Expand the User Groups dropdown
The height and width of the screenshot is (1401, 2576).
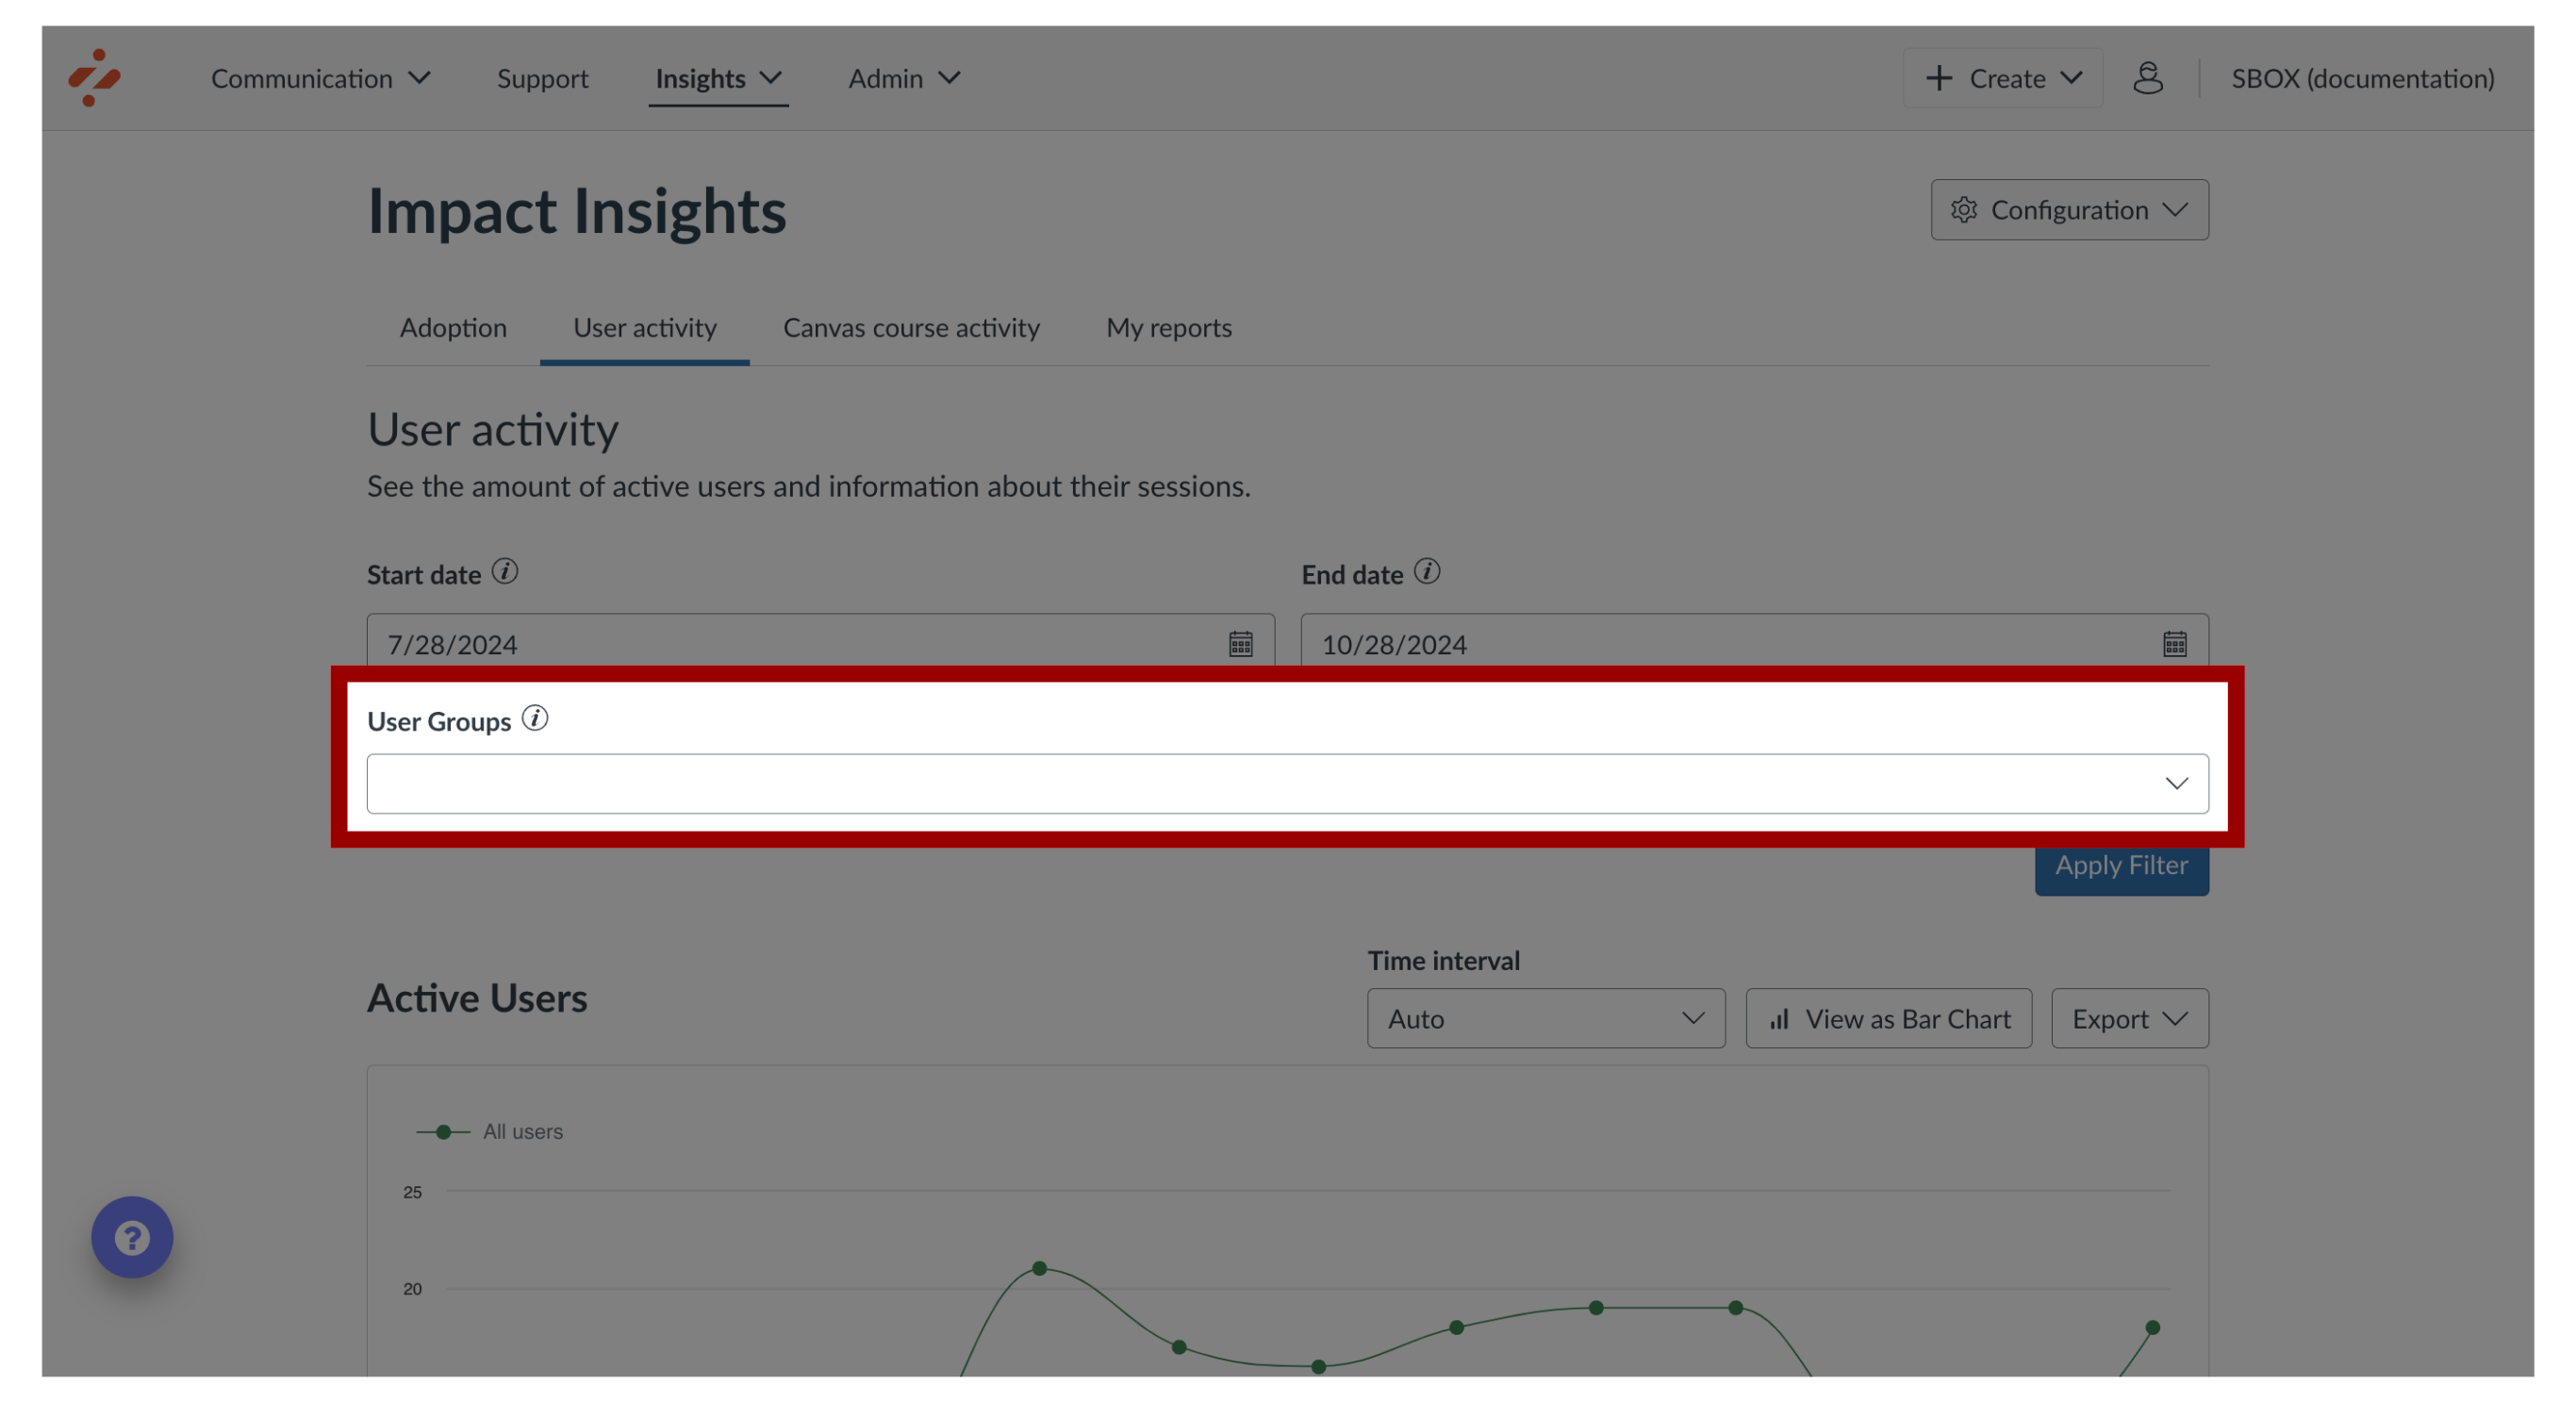[x=2175, y=783]
